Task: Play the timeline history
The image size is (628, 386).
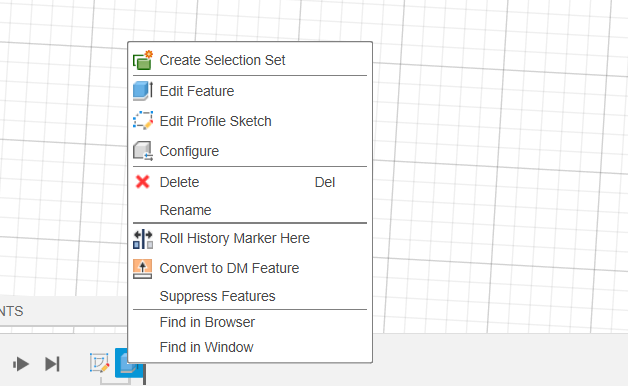Action: pos(21,364)
